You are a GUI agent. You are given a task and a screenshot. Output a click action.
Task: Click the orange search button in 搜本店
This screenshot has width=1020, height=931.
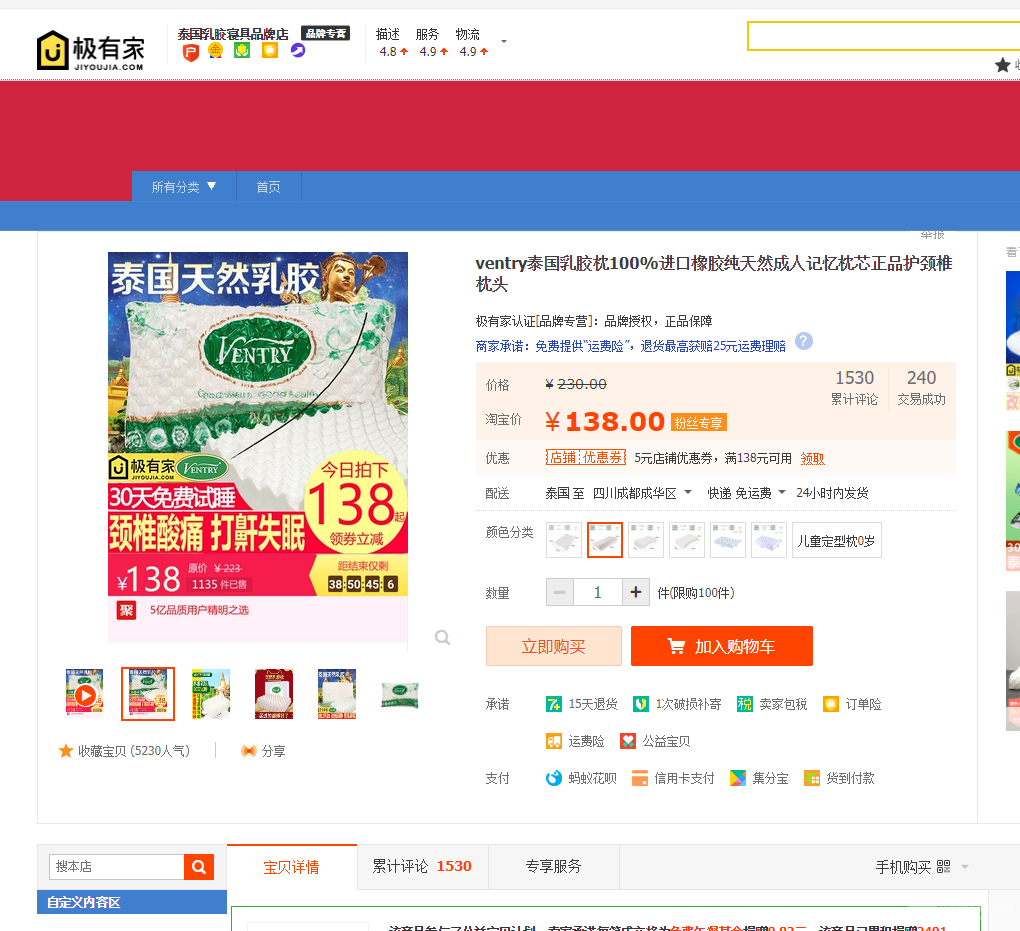199,867
